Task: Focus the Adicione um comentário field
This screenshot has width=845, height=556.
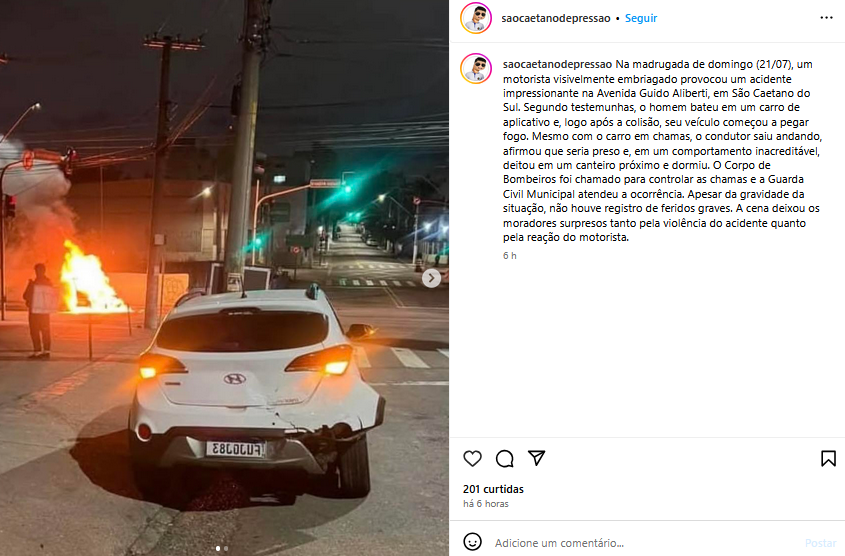Action: click(x=645, y=543)
